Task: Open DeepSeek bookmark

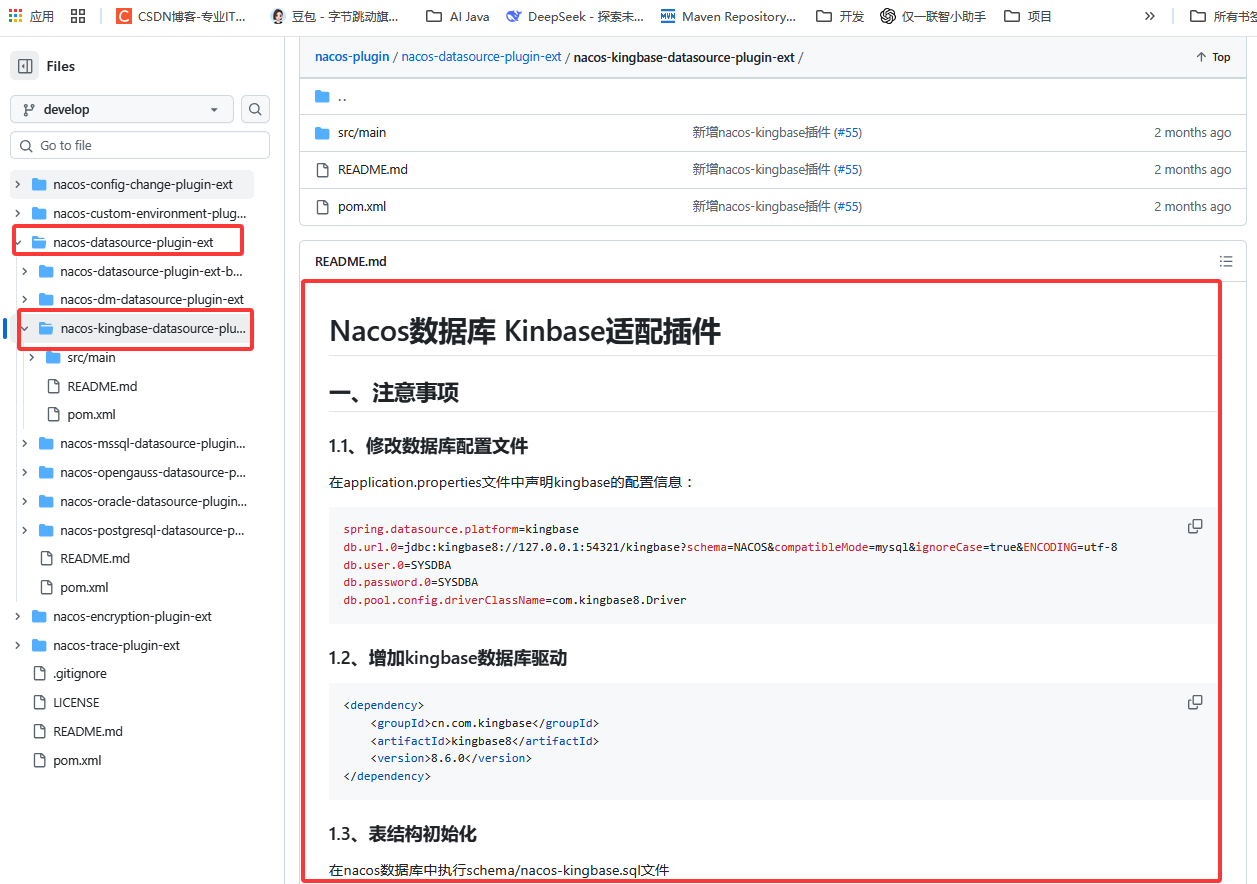Action: (575, 16)
